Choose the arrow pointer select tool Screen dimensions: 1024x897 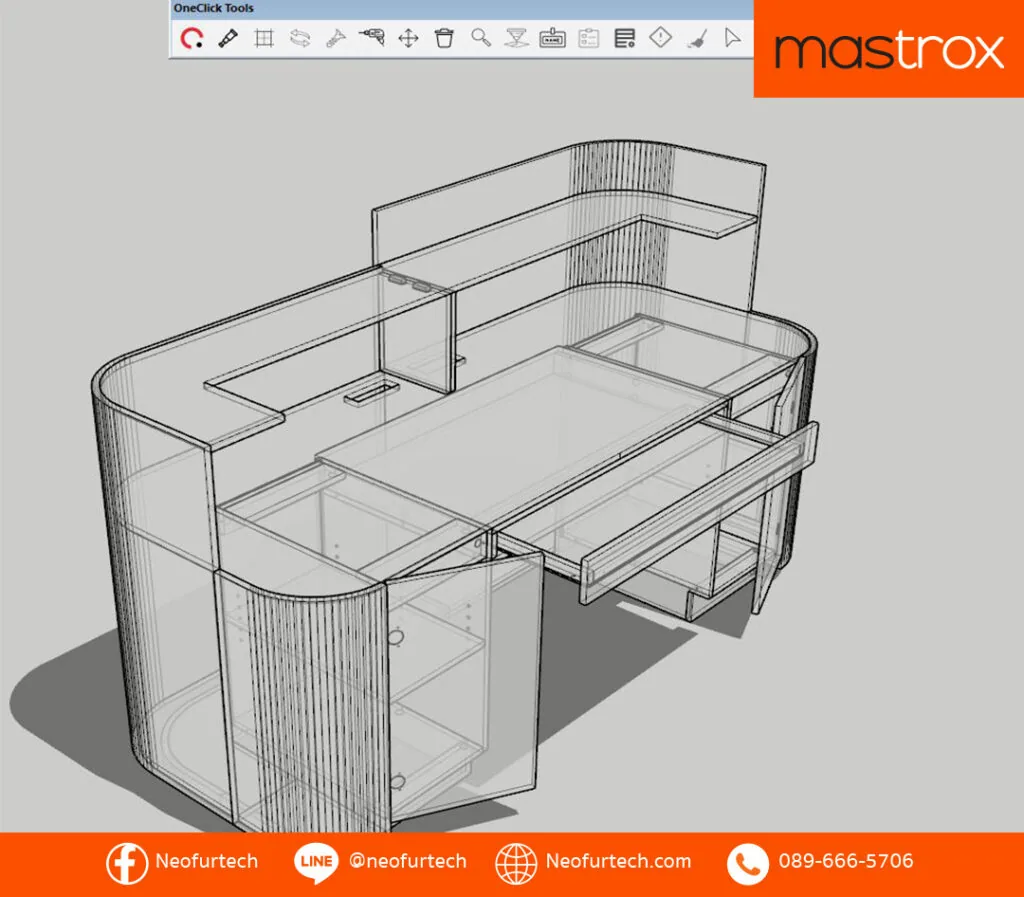tap(733, 38)
